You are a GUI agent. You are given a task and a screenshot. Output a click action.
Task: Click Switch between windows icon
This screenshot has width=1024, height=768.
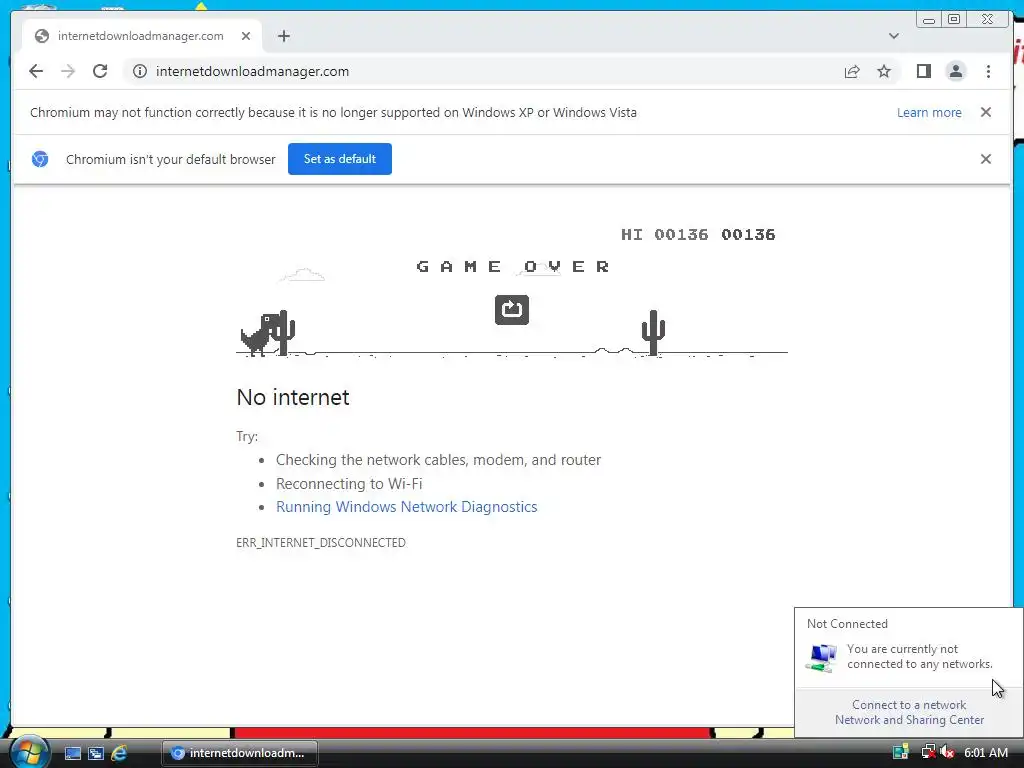pos(96,753)
